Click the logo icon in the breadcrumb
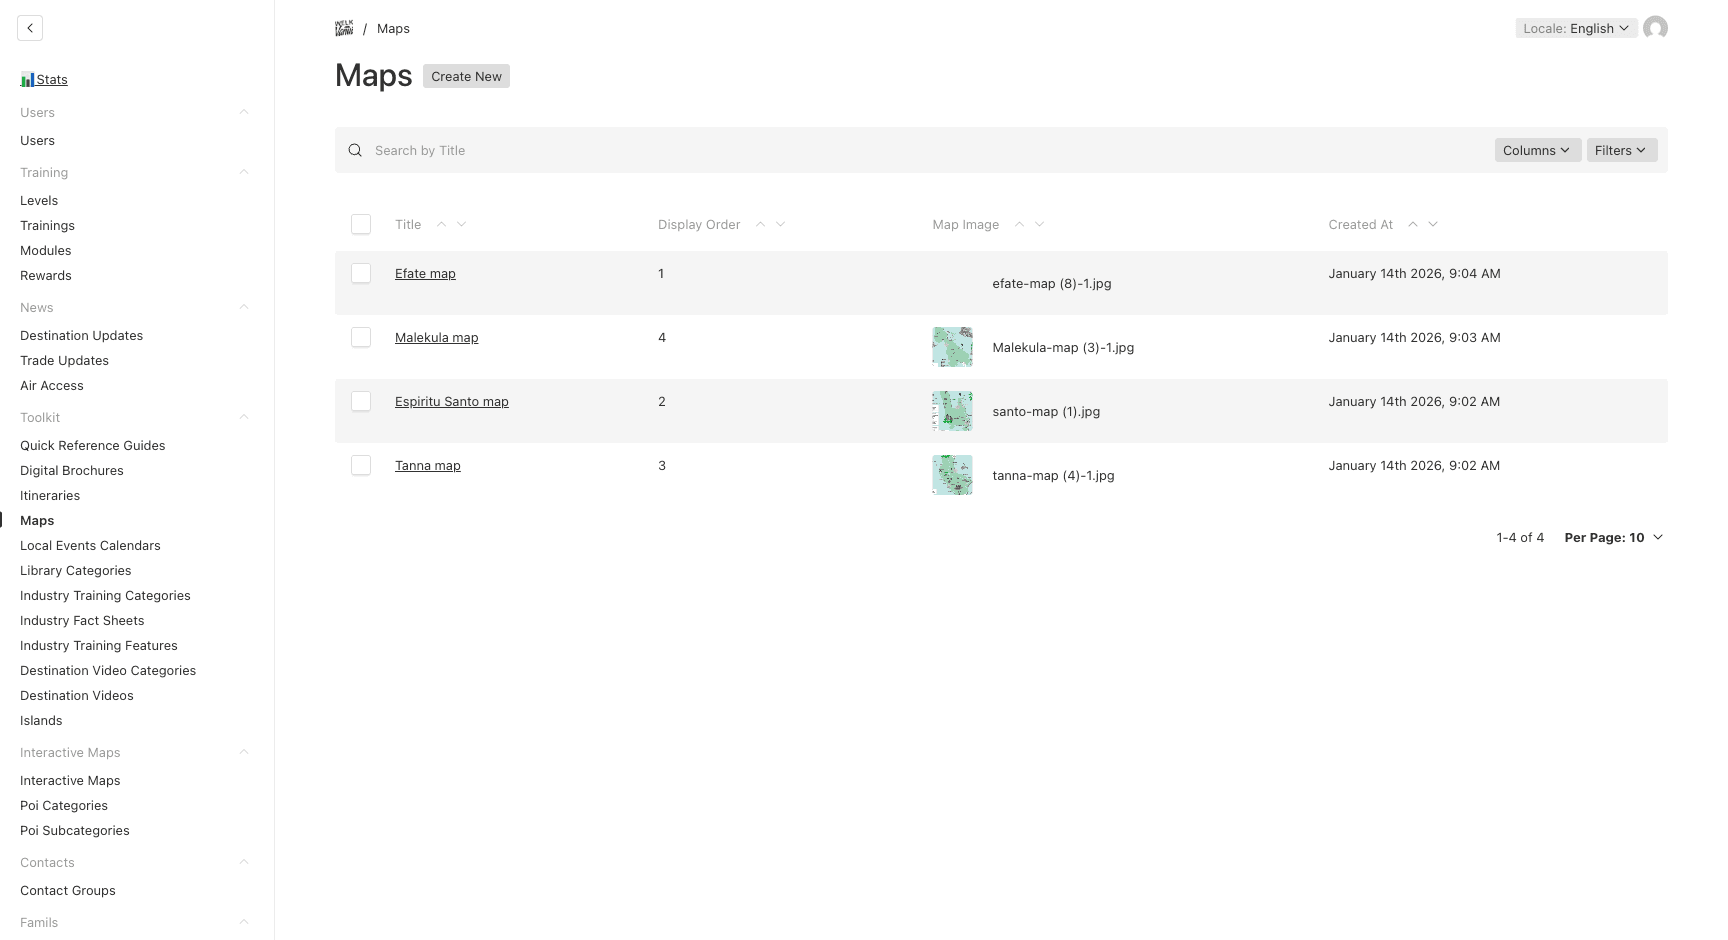 344,28
